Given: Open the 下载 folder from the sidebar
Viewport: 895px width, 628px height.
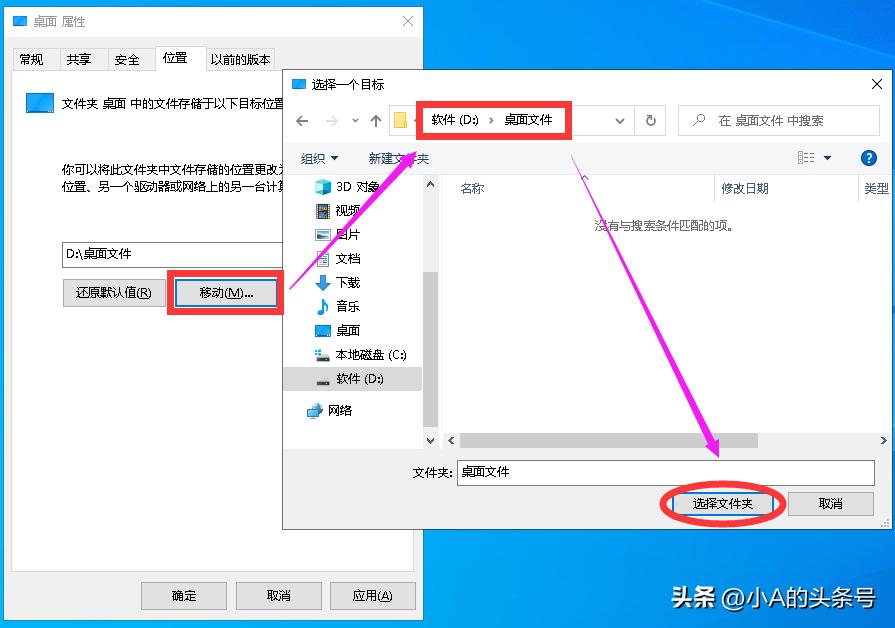Looking at the screenshot, I should (x=347, y=284).
